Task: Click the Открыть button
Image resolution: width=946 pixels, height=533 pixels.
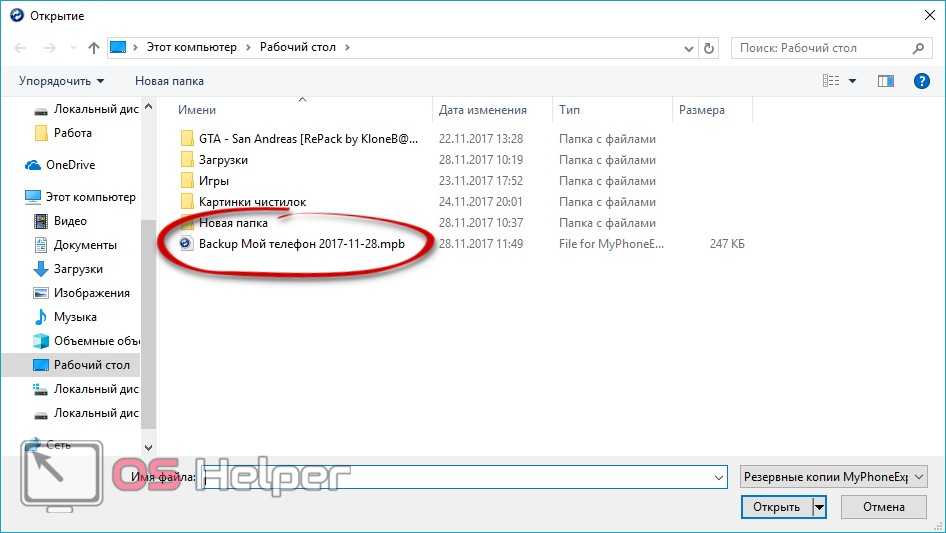Action: 776,507
